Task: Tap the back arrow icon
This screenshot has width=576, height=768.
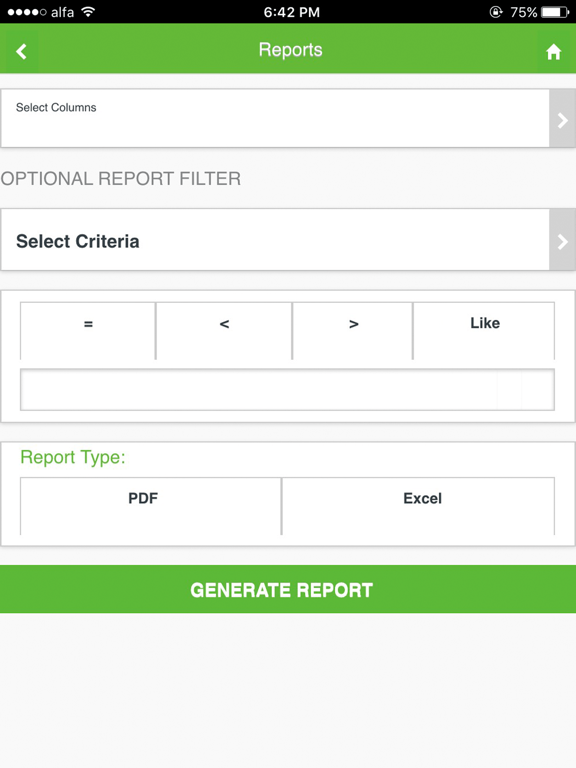Action: (21, 51)
